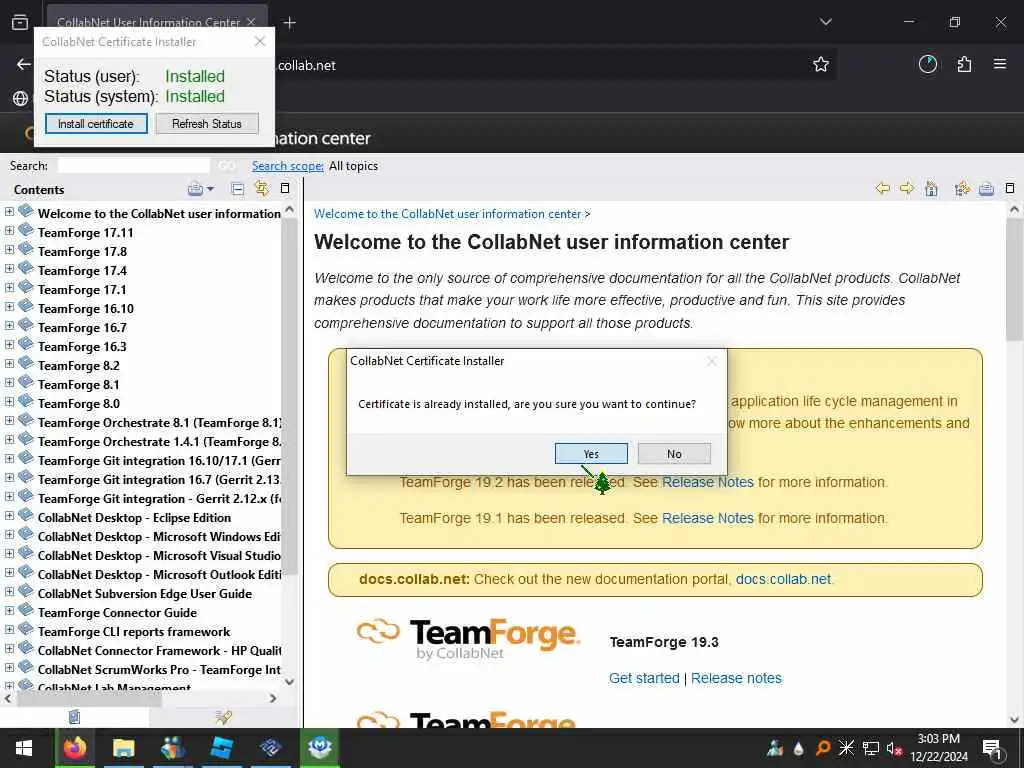Open a new browser tab with plus
1024x768 pixels.
pyautogui.click(x=289, y=23)
